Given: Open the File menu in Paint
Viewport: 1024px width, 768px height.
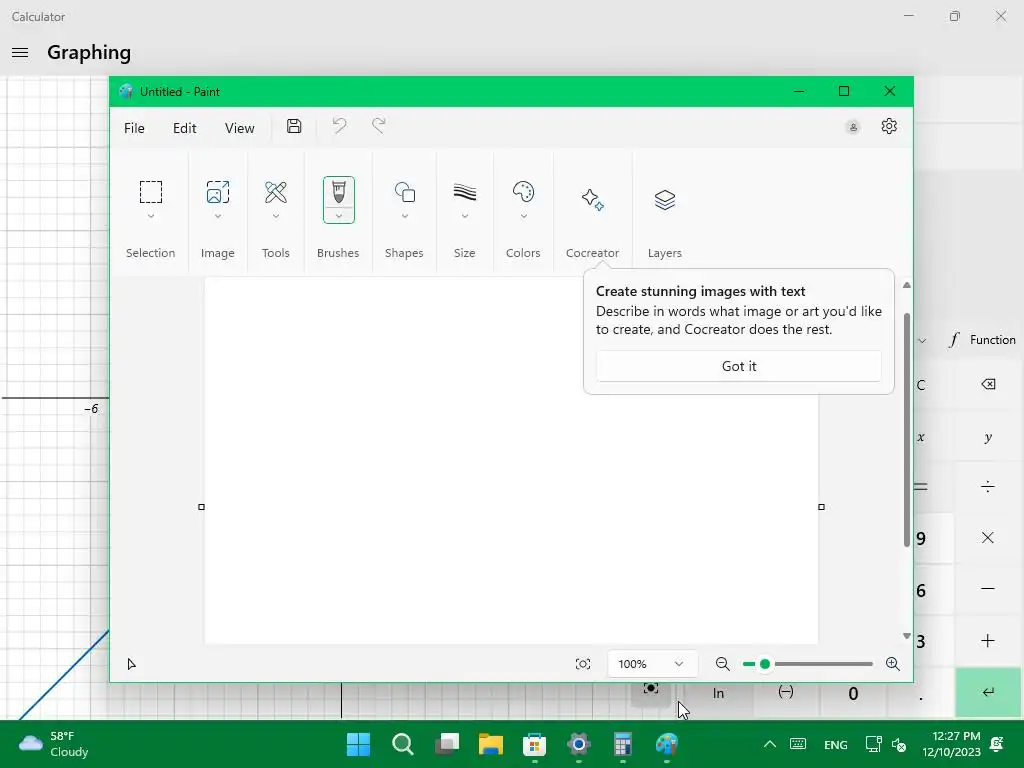Looking at the screenshot, I should (x=134, y=128).
